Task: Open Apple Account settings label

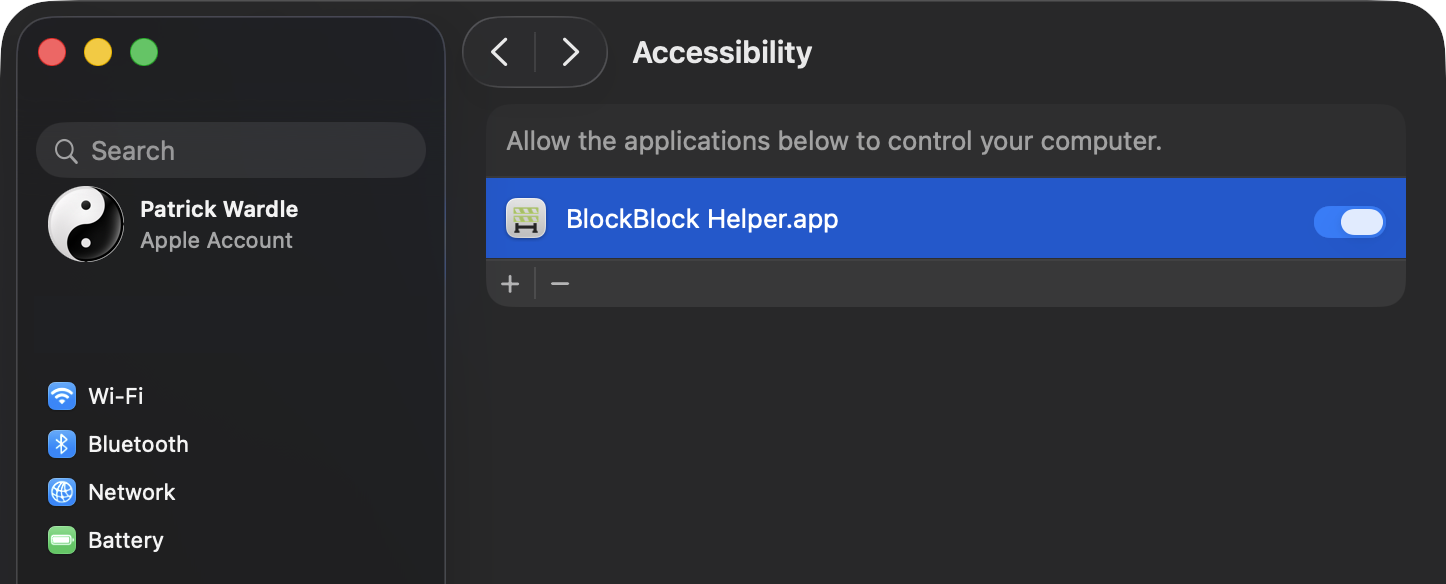Action: click(216, 241)
